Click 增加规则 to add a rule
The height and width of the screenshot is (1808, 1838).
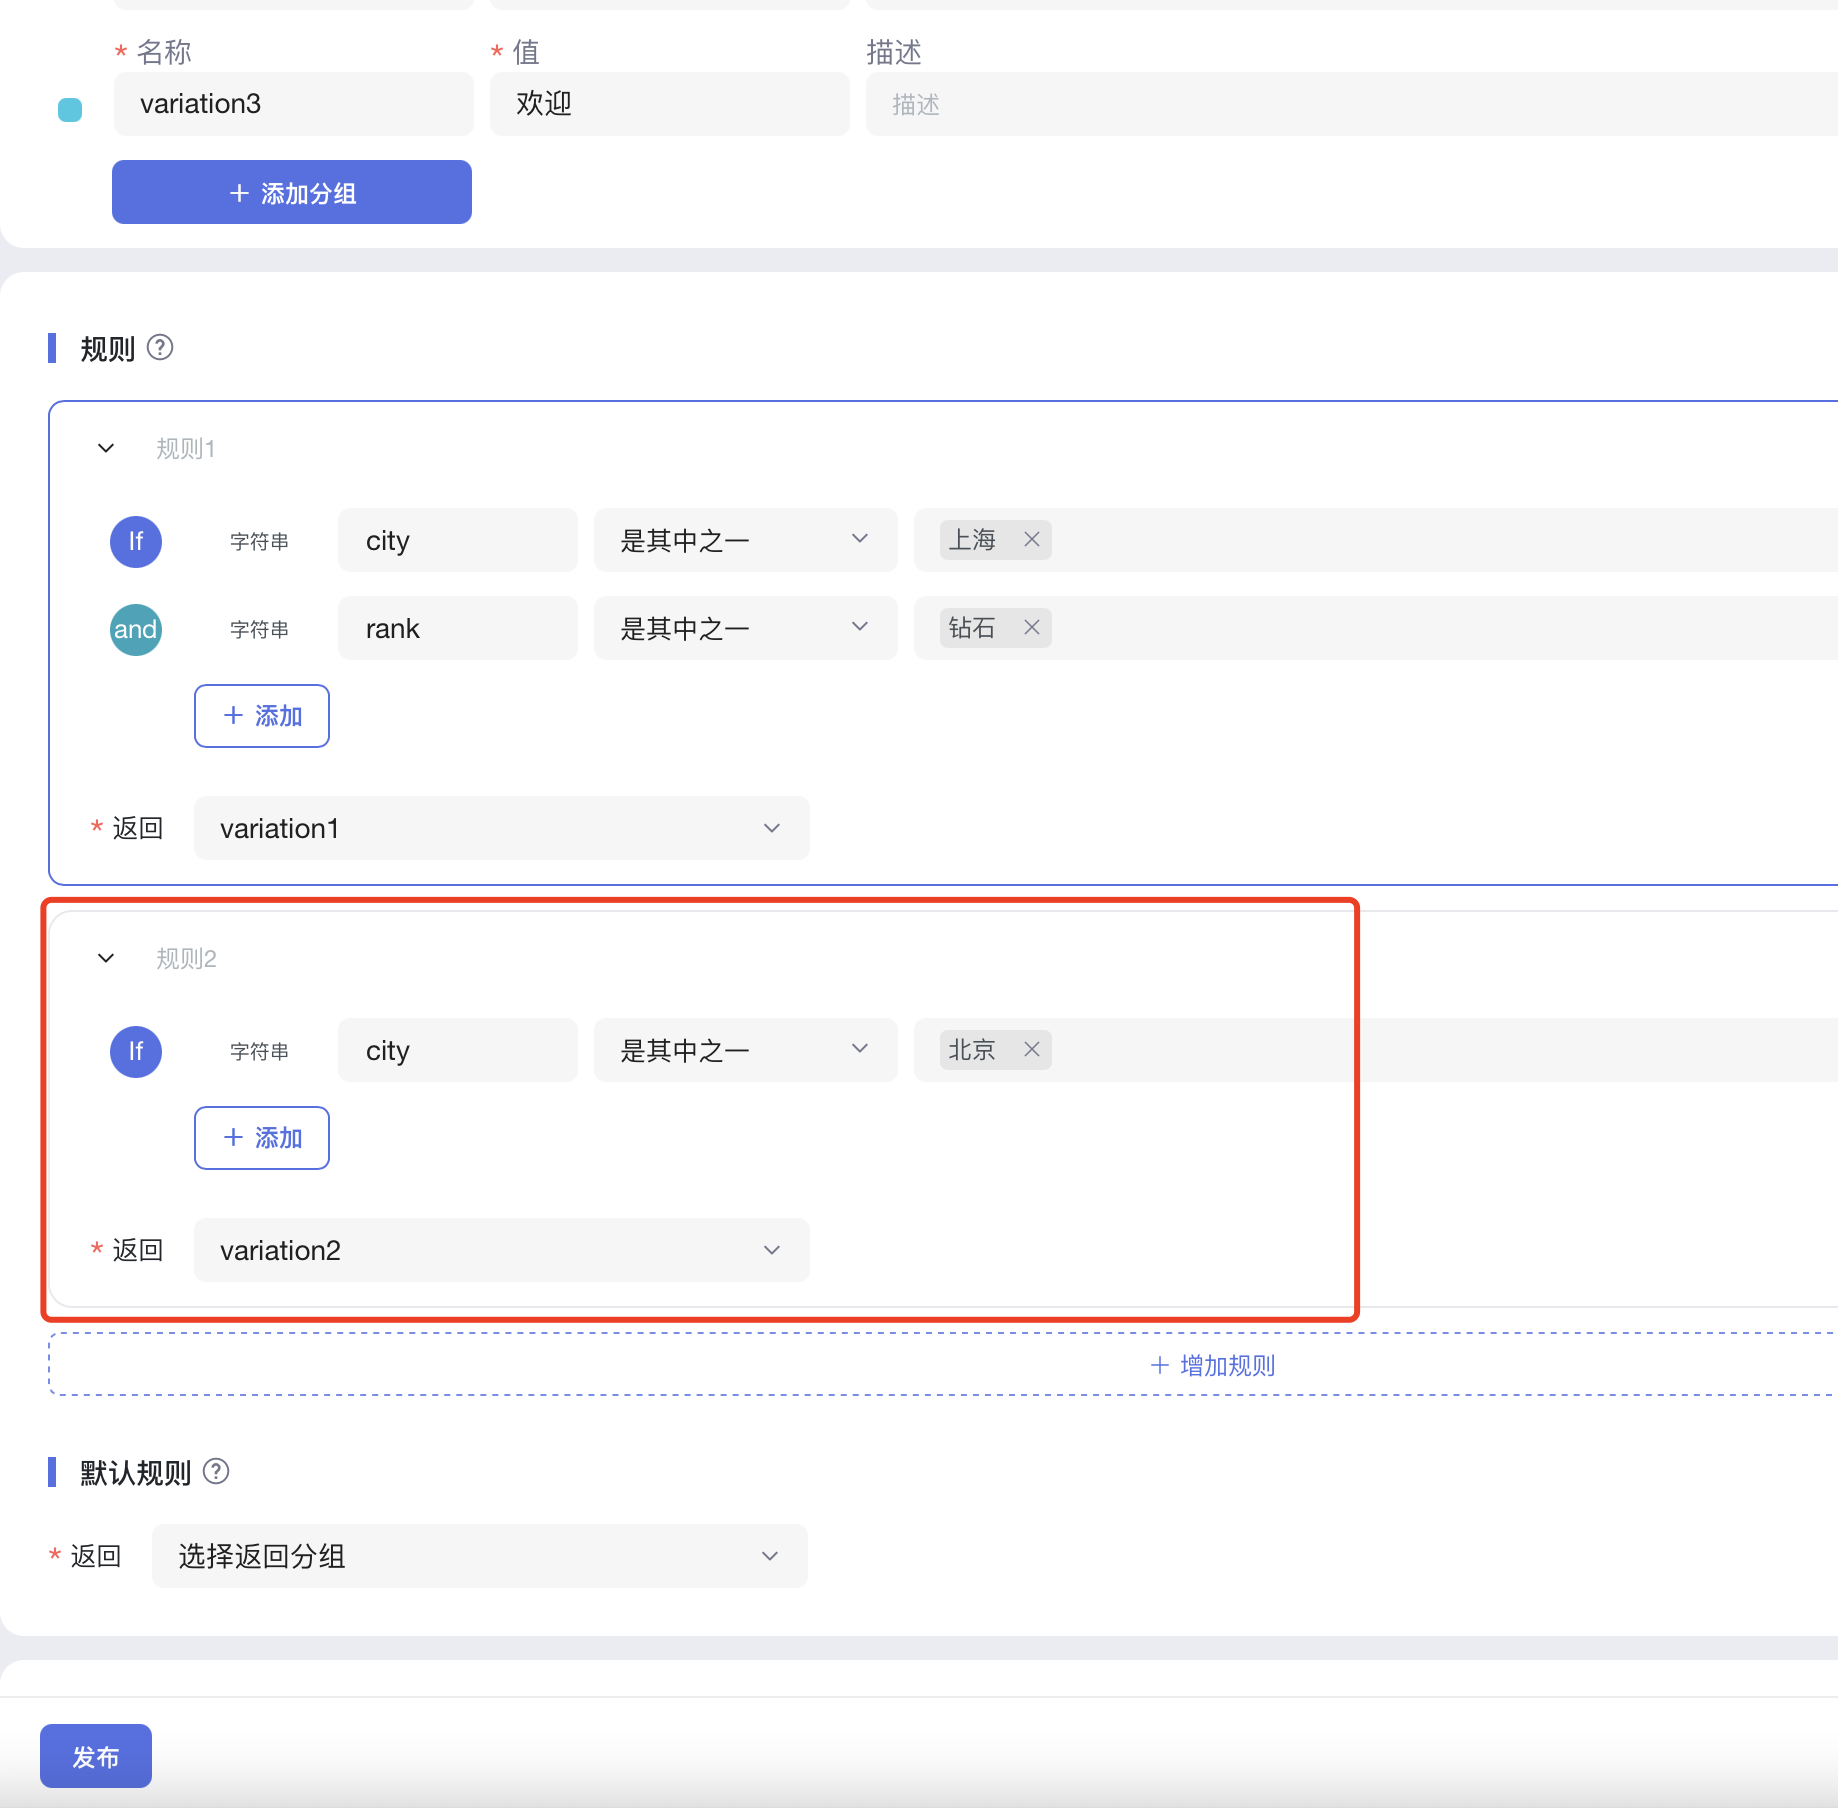tap(1212, 1365)
